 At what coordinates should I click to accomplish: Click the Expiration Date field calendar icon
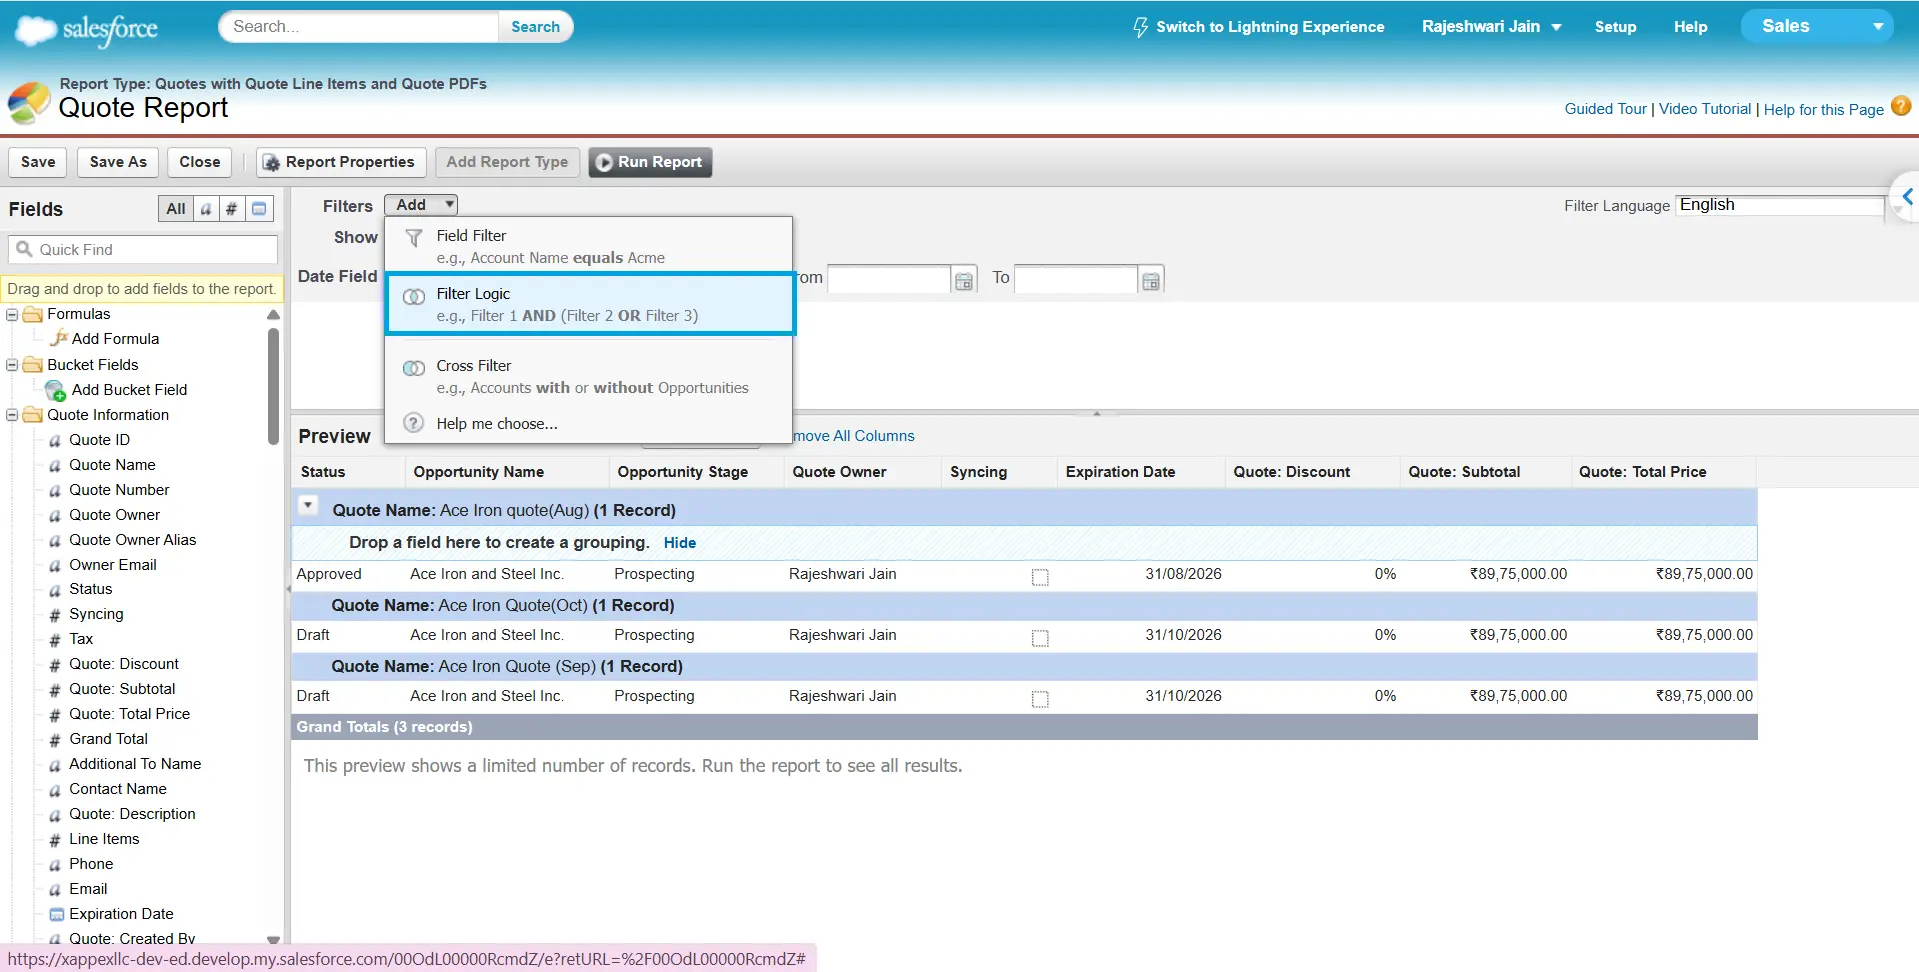57,914
